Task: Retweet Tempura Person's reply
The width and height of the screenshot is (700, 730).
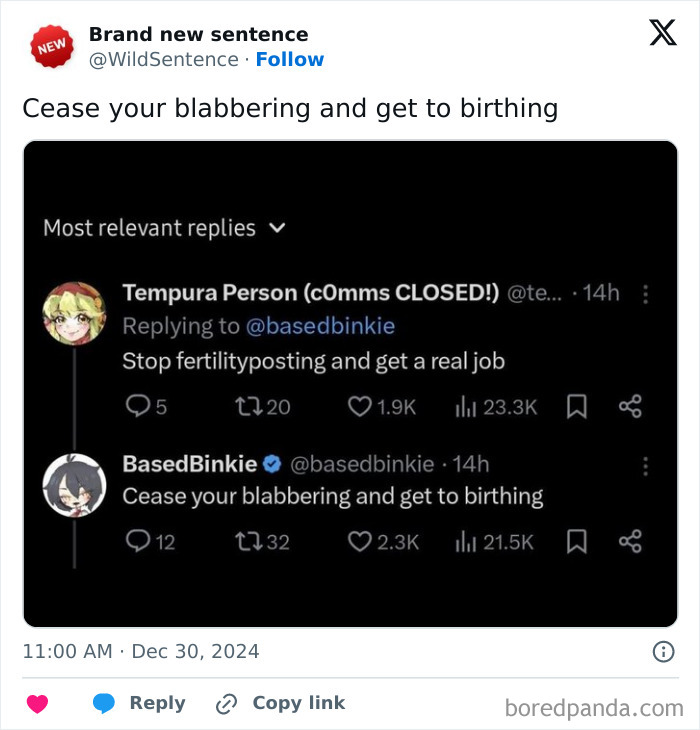Action: pos(243,407)
